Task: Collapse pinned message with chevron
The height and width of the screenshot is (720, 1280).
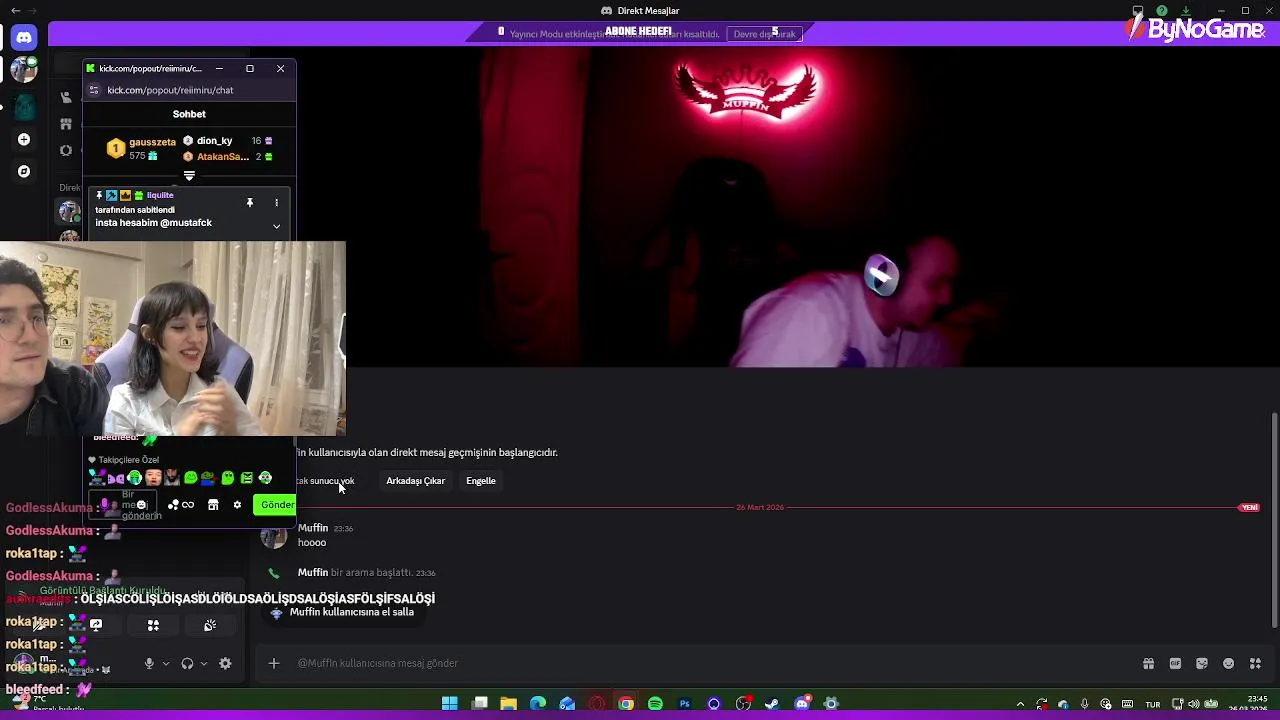Action: 276,226
